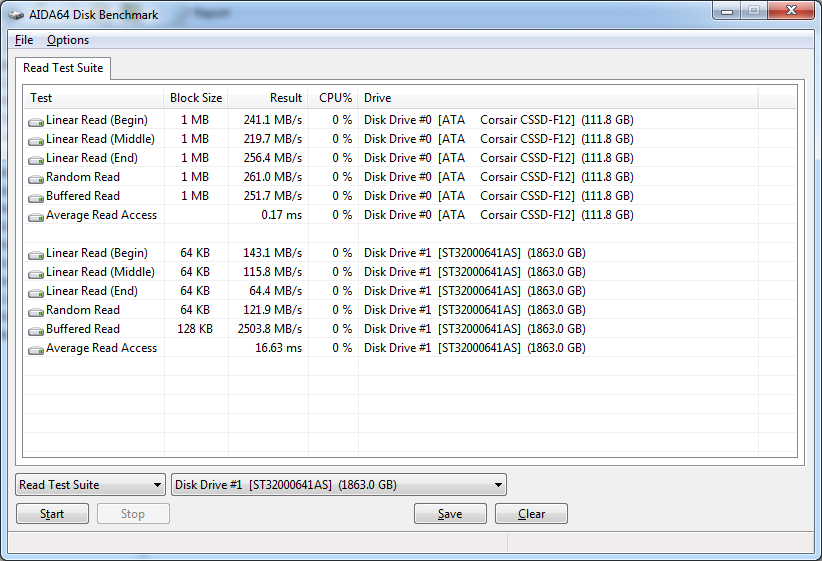
Task: Select the 256.4 MB/s result cell
Action: [x=273, y=158]
